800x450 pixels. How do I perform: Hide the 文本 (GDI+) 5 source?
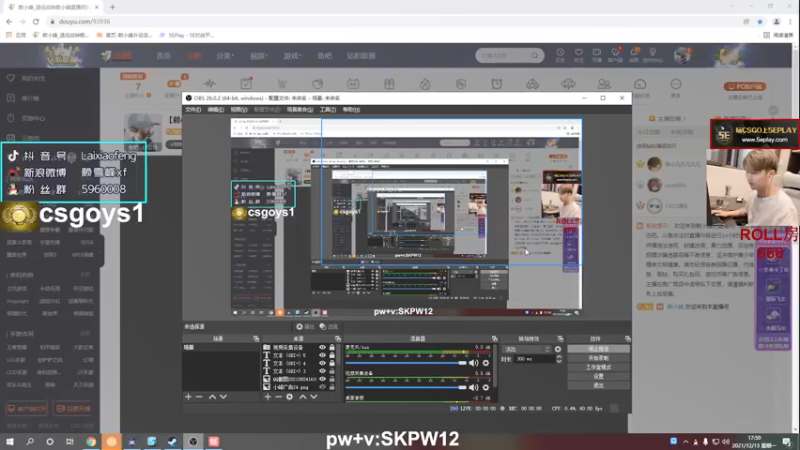[322, 355]
